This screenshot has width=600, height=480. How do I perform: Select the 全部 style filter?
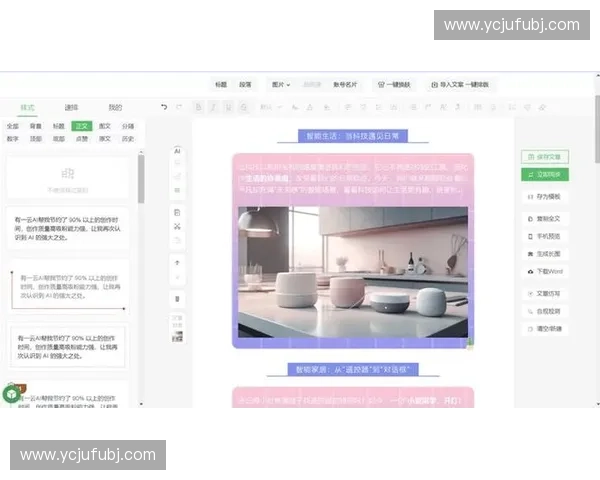[x=13, y=126]
